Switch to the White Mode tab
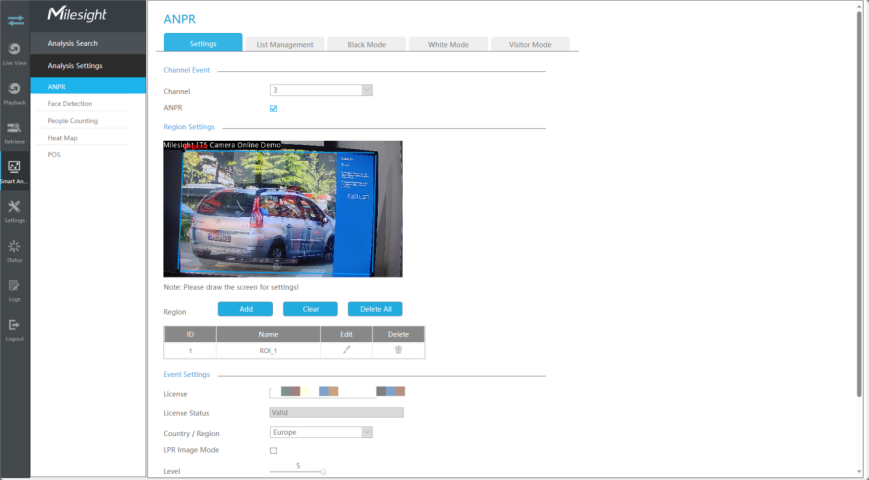Viewport: 869px width, 480px height. pyautogui.click(x=448, y=44)
